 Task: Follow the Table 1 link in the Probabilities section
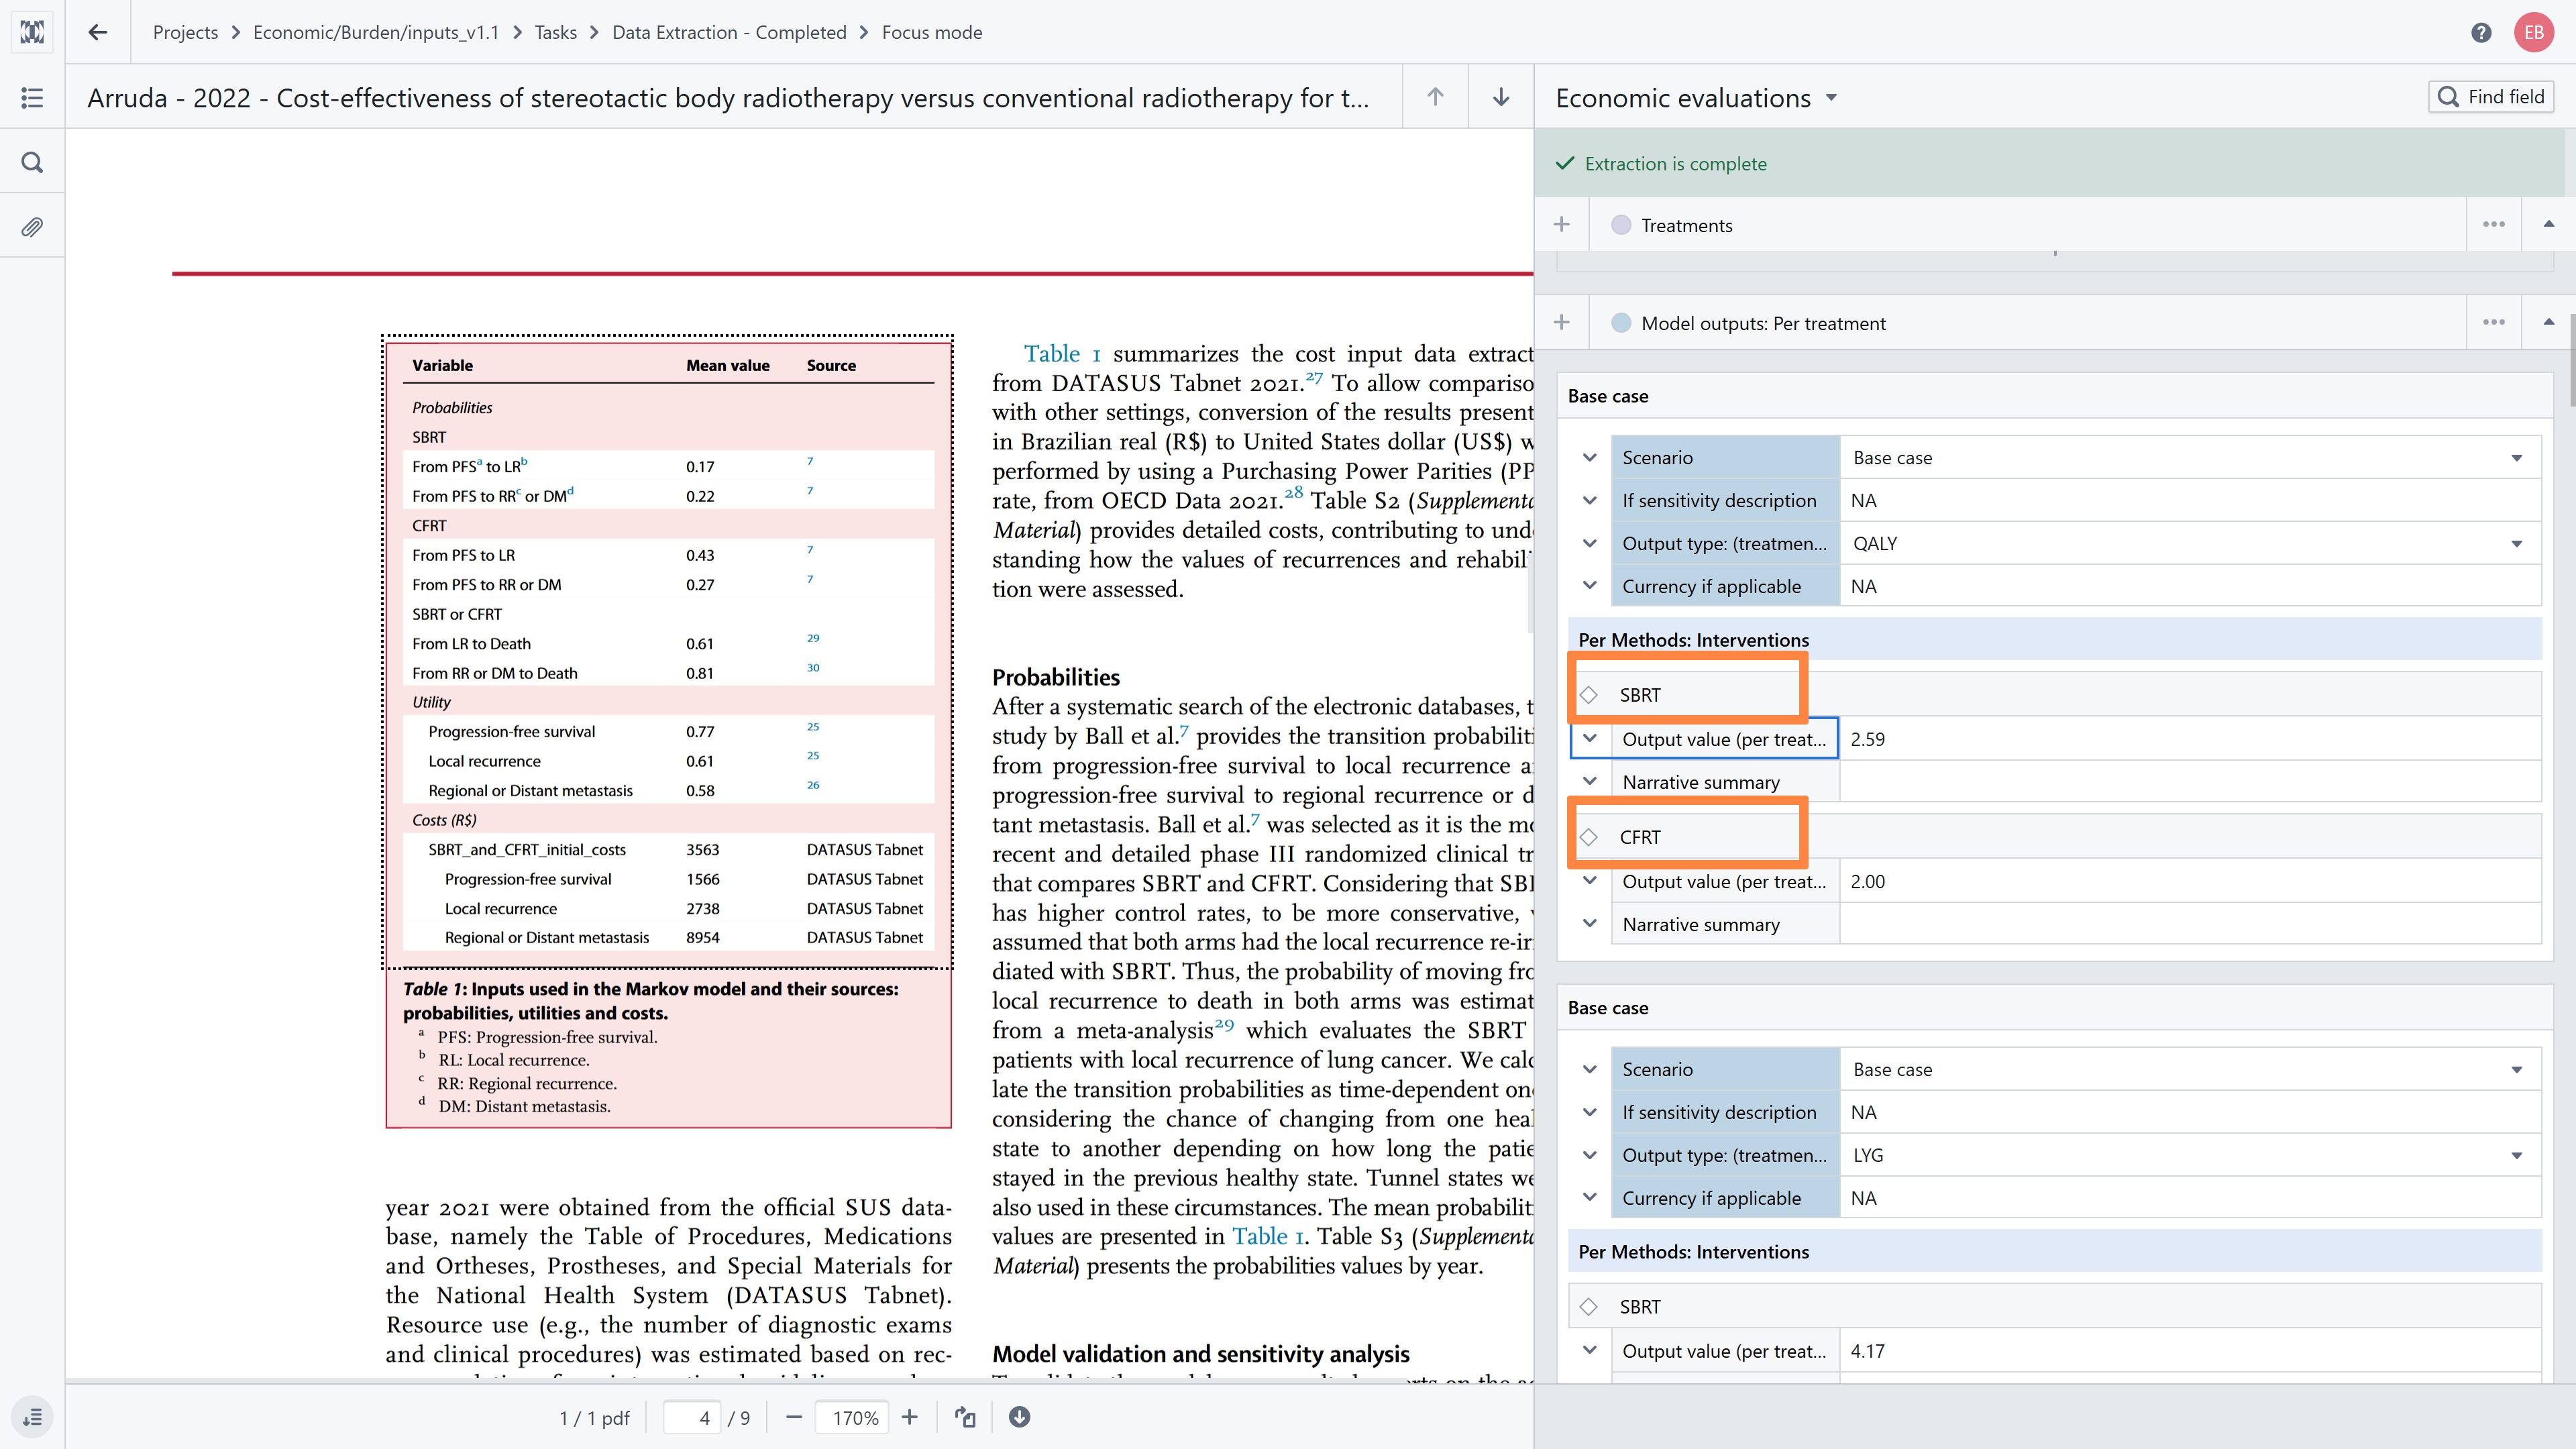[x=1268, y=1237]
